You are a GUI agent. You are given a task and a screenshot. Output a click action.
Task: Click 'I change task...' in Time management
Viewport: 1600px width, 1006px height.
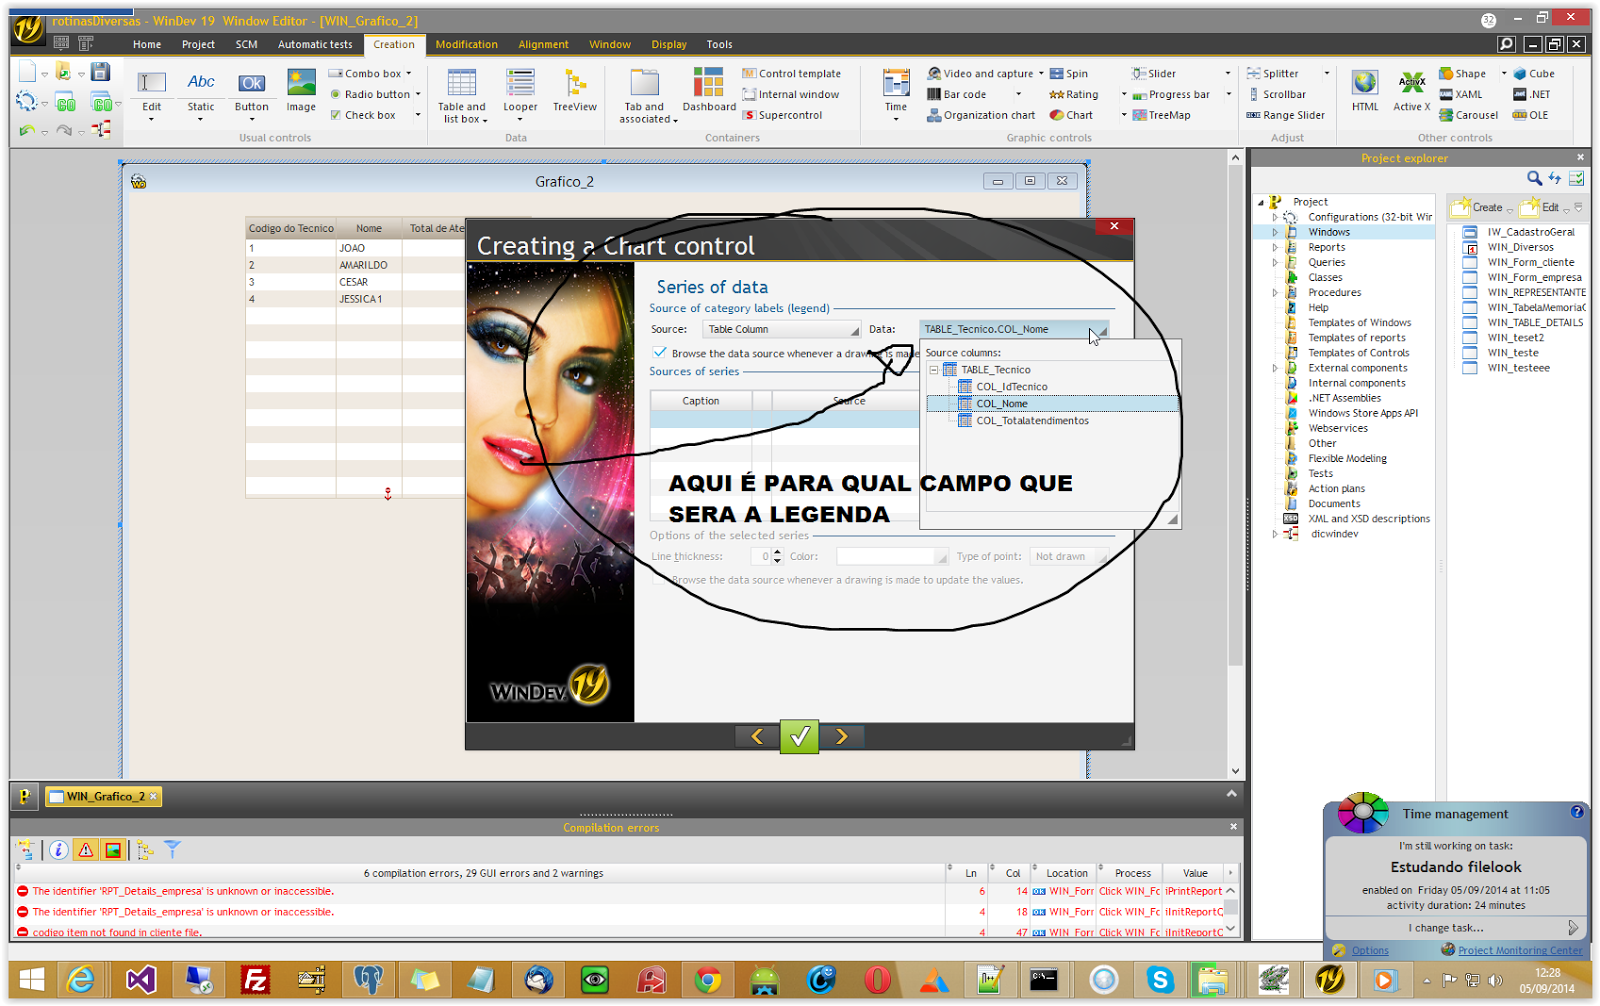coord(1446,928)
